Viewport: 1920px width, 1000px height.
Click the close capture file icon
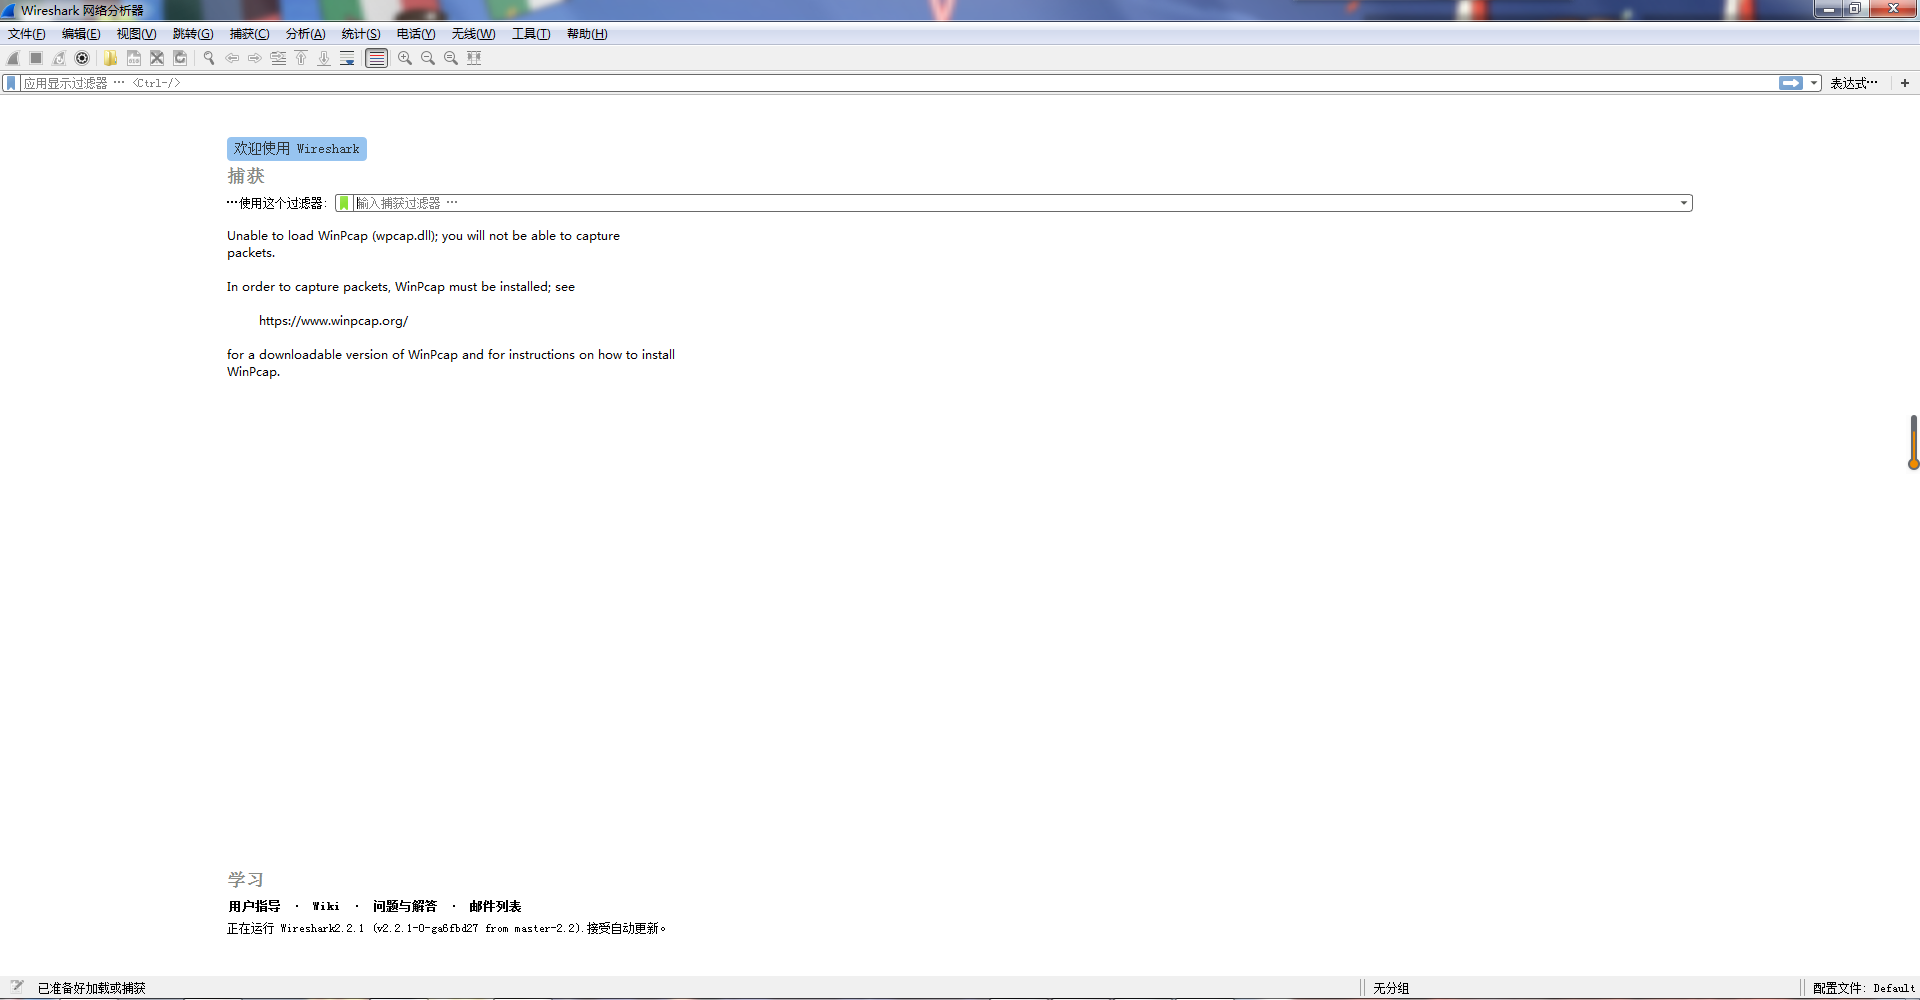(x=156, y=58)
